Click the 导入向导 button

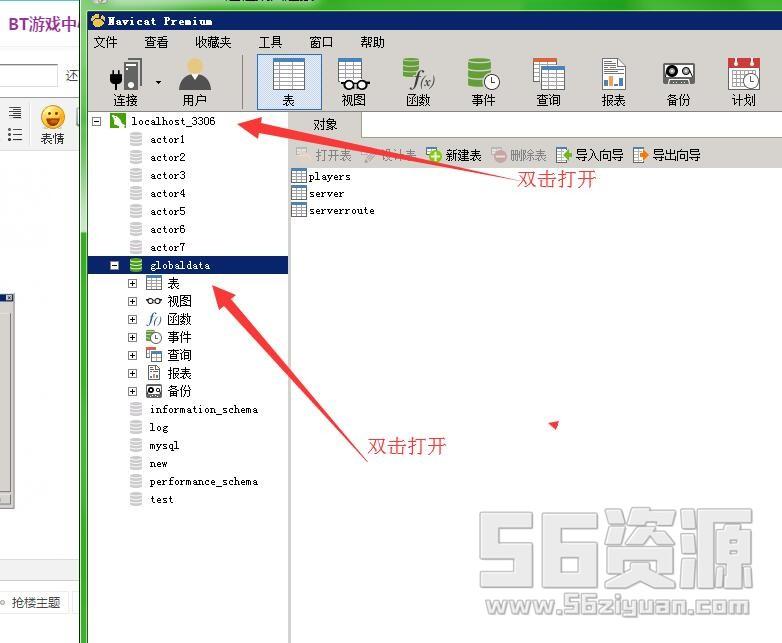[x=590, y=155]
